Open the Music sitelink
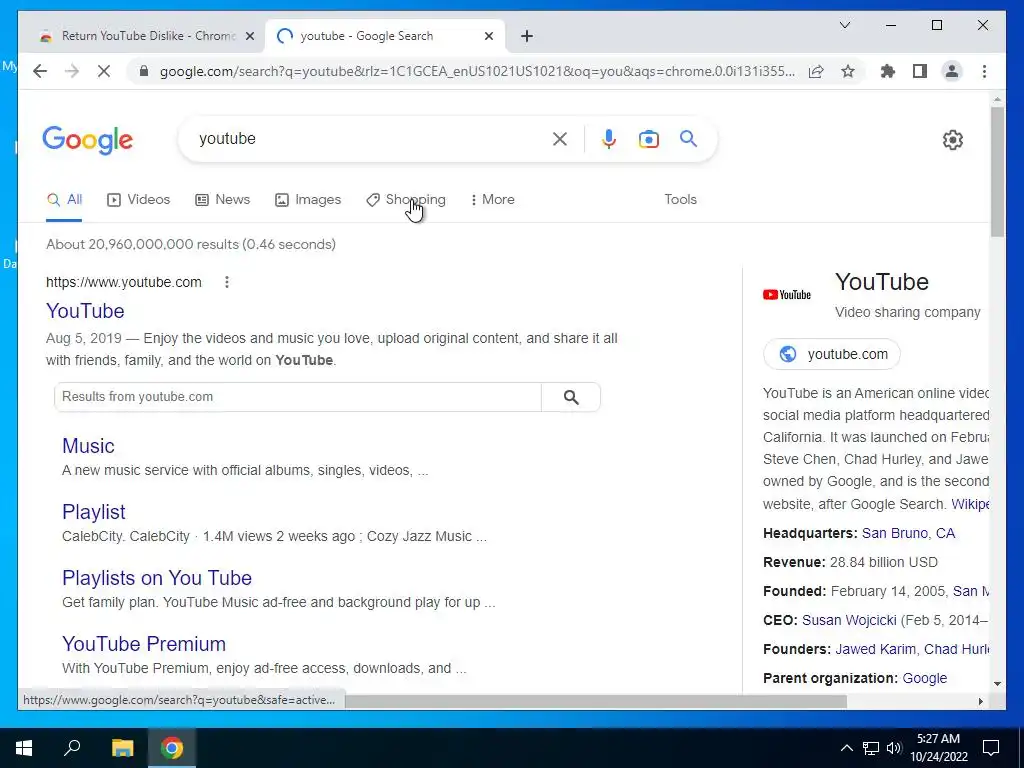 [88, 446]
